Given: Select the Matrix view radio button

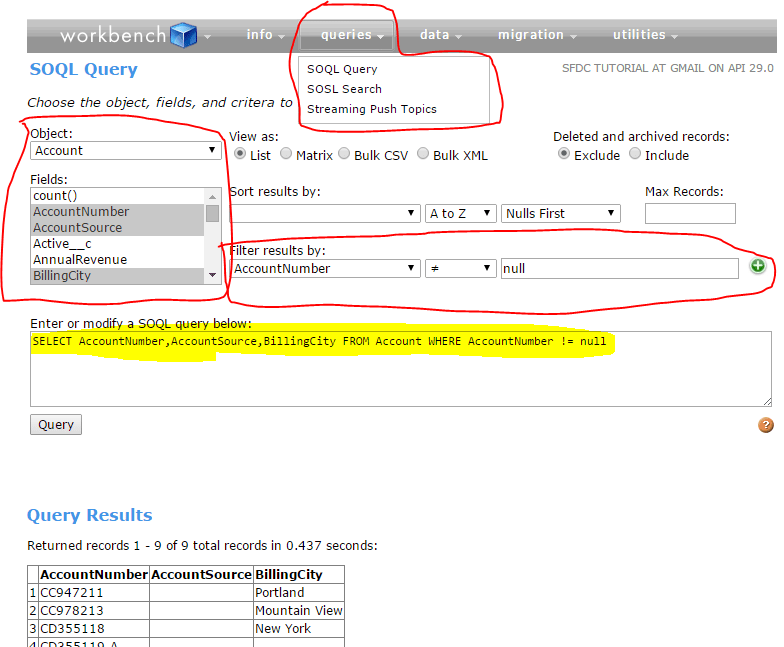Looking at the screenshot, I should coord(286,154).
